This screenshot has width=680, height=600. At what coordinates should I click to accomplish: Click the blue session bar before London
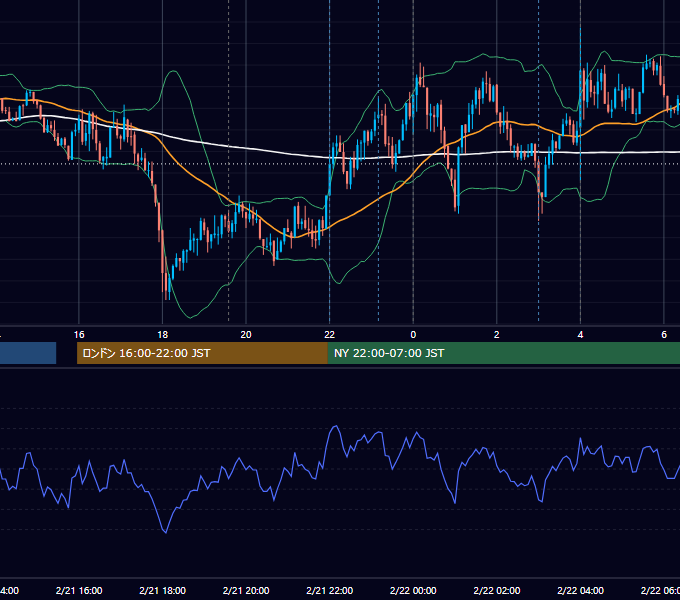tap(28, 353)
